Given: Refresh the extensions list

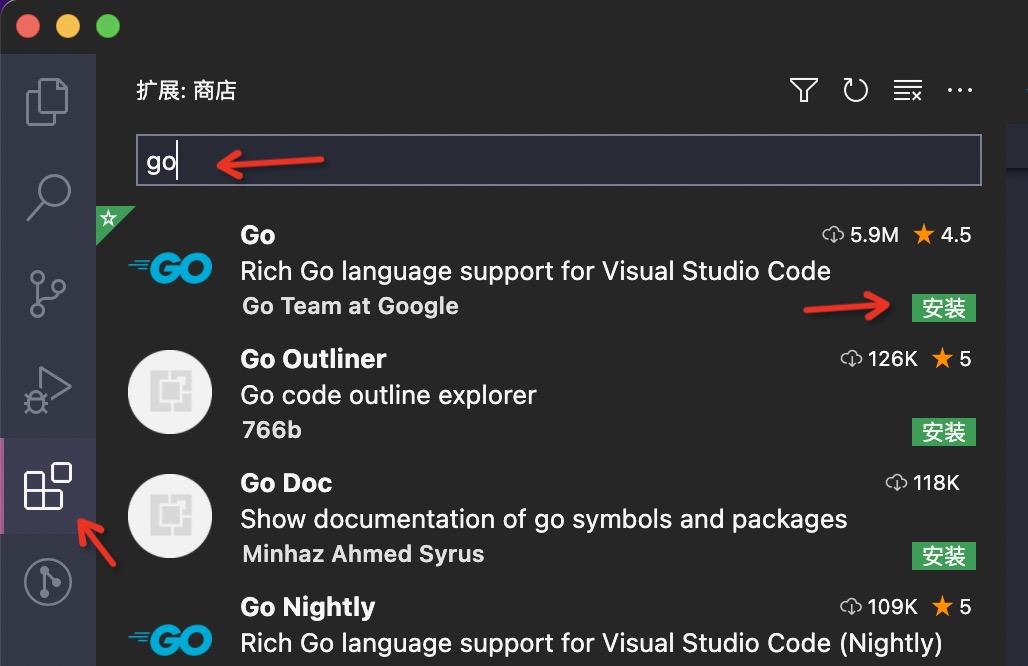Looking at the screenshot, I should pos(855,91).
